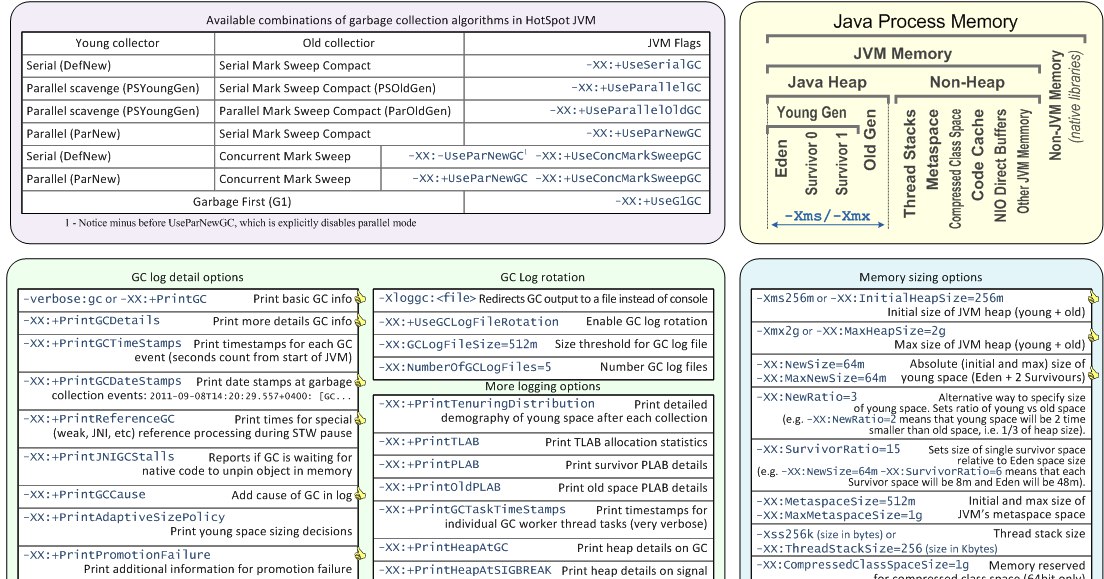Click the GC Log rotation heading
The width and height of the screenshot is (1104, 579).
[x=542, y=278]
